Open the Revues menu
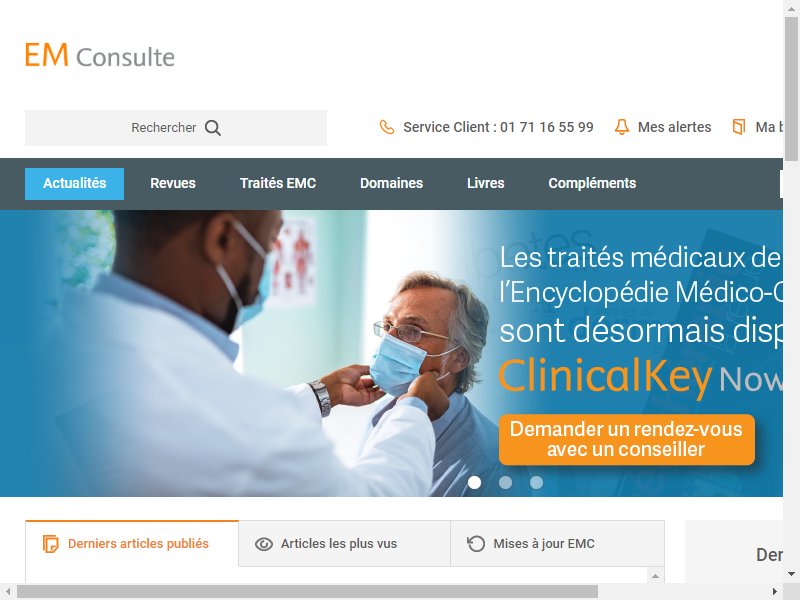Image resolution: width=800 pixels, height=600 pixels. click(173, 183)
